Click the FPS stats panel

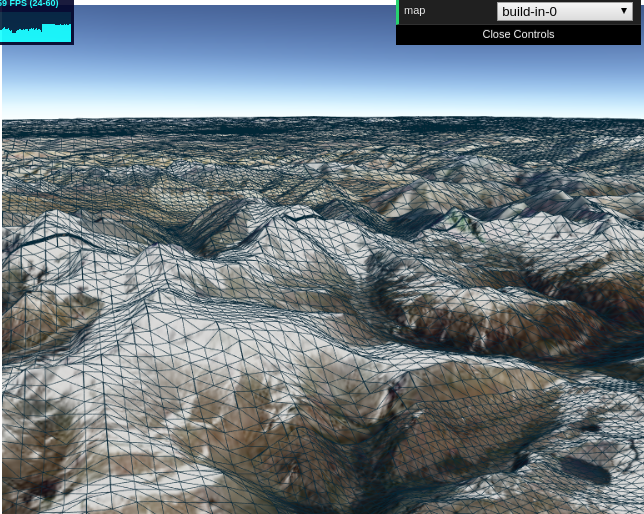36,21
